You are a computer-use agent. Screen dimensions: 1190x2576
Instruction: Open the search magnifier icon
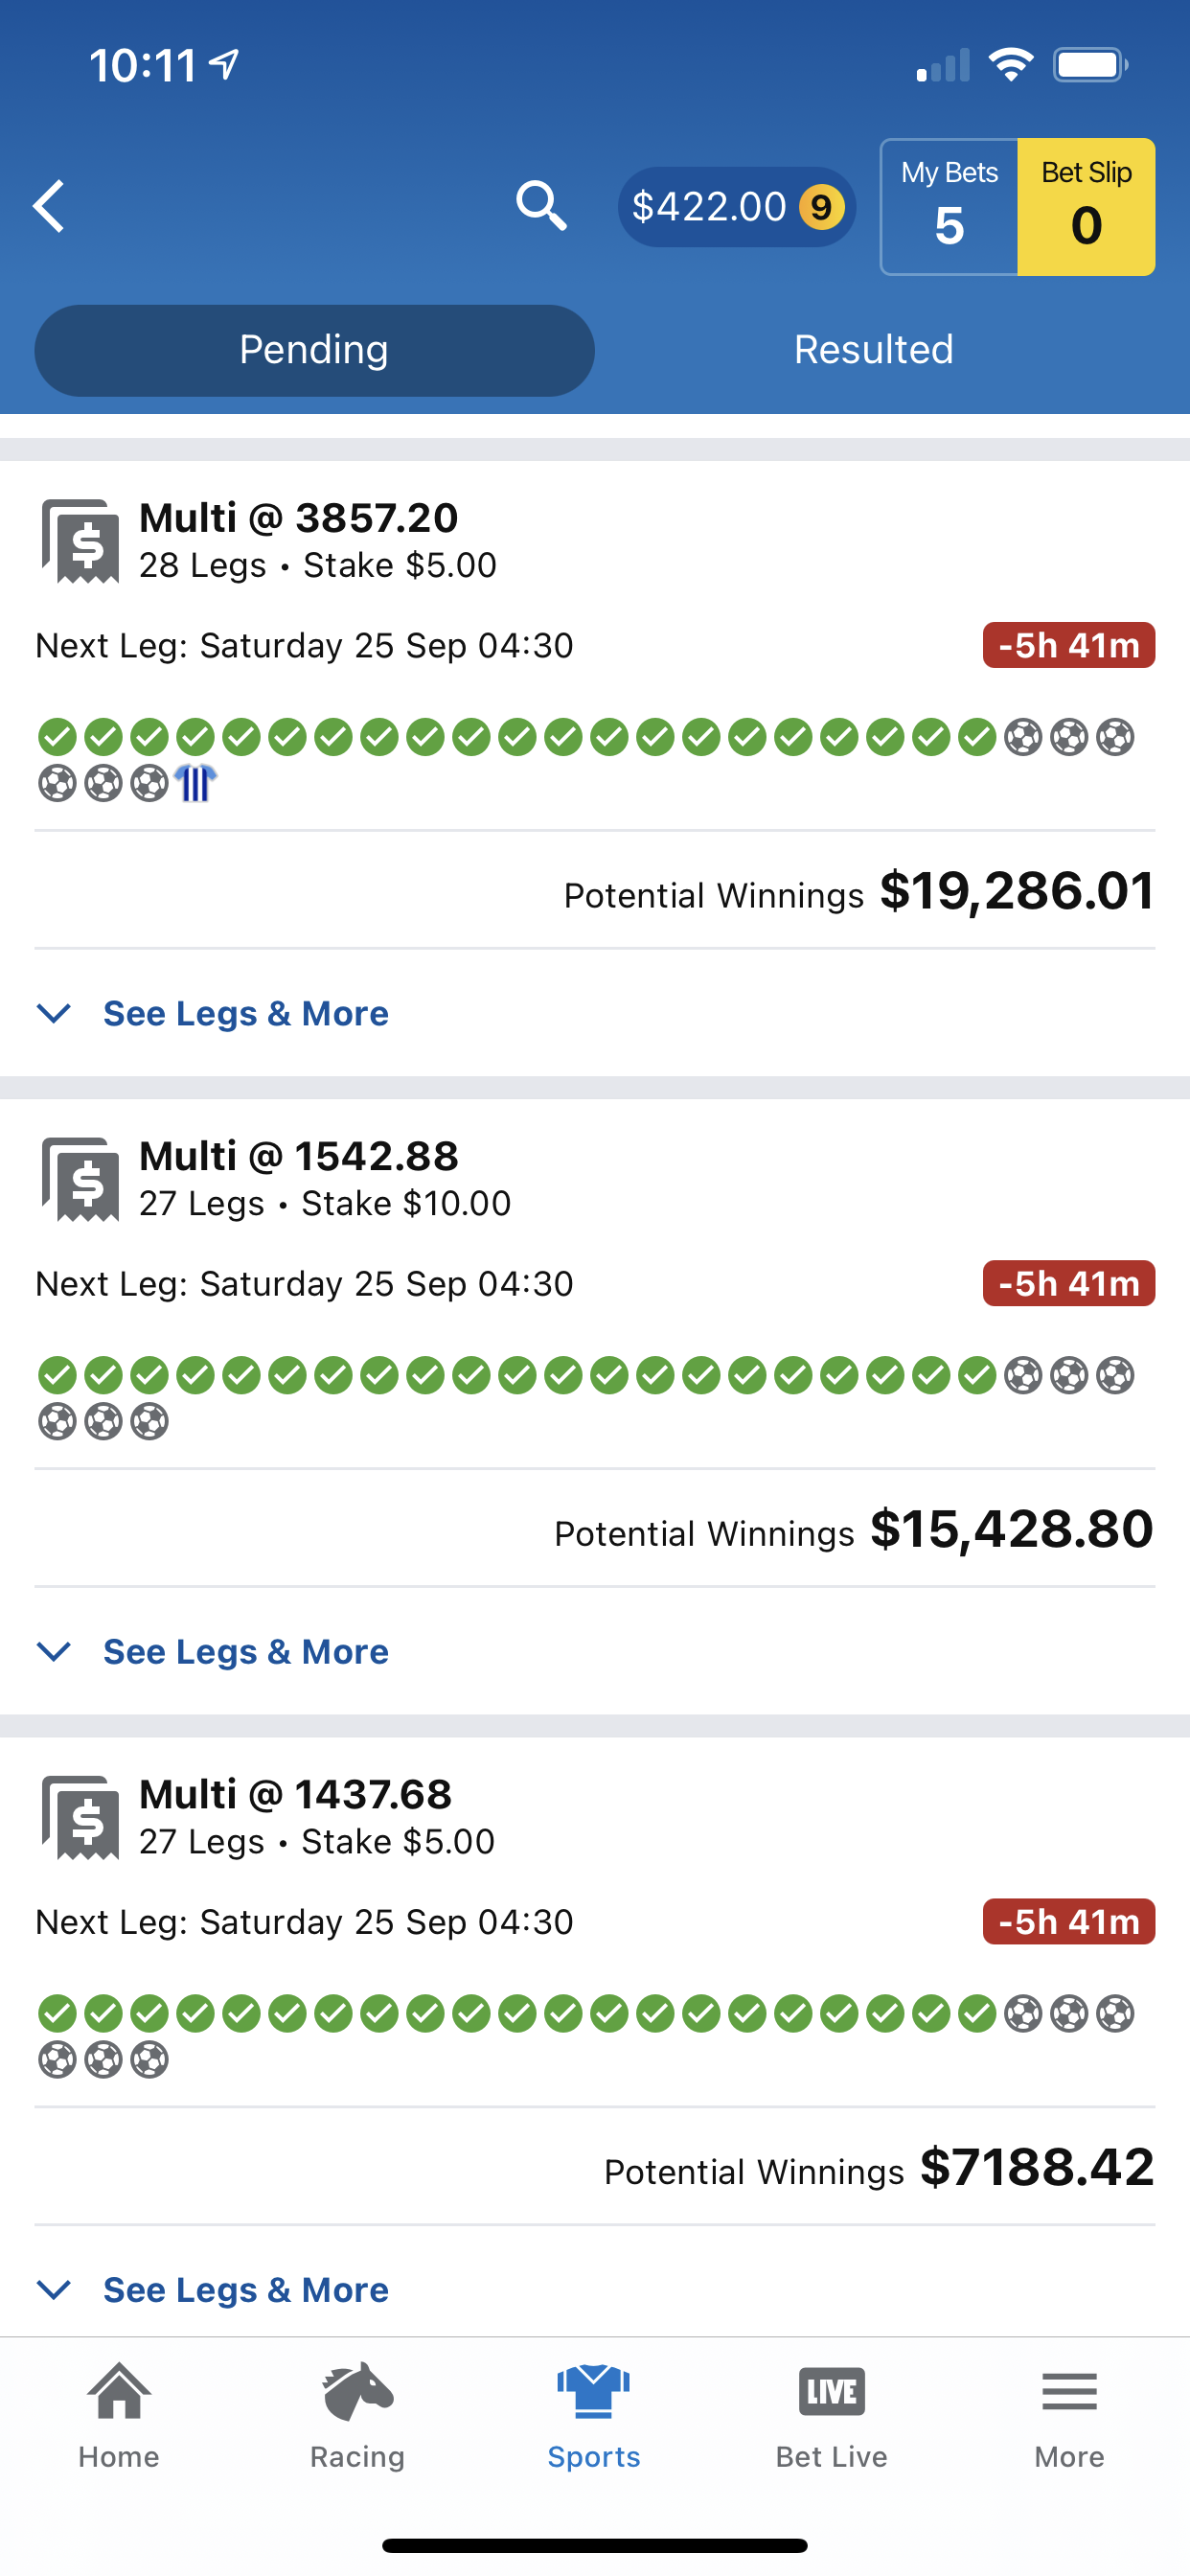541,206
